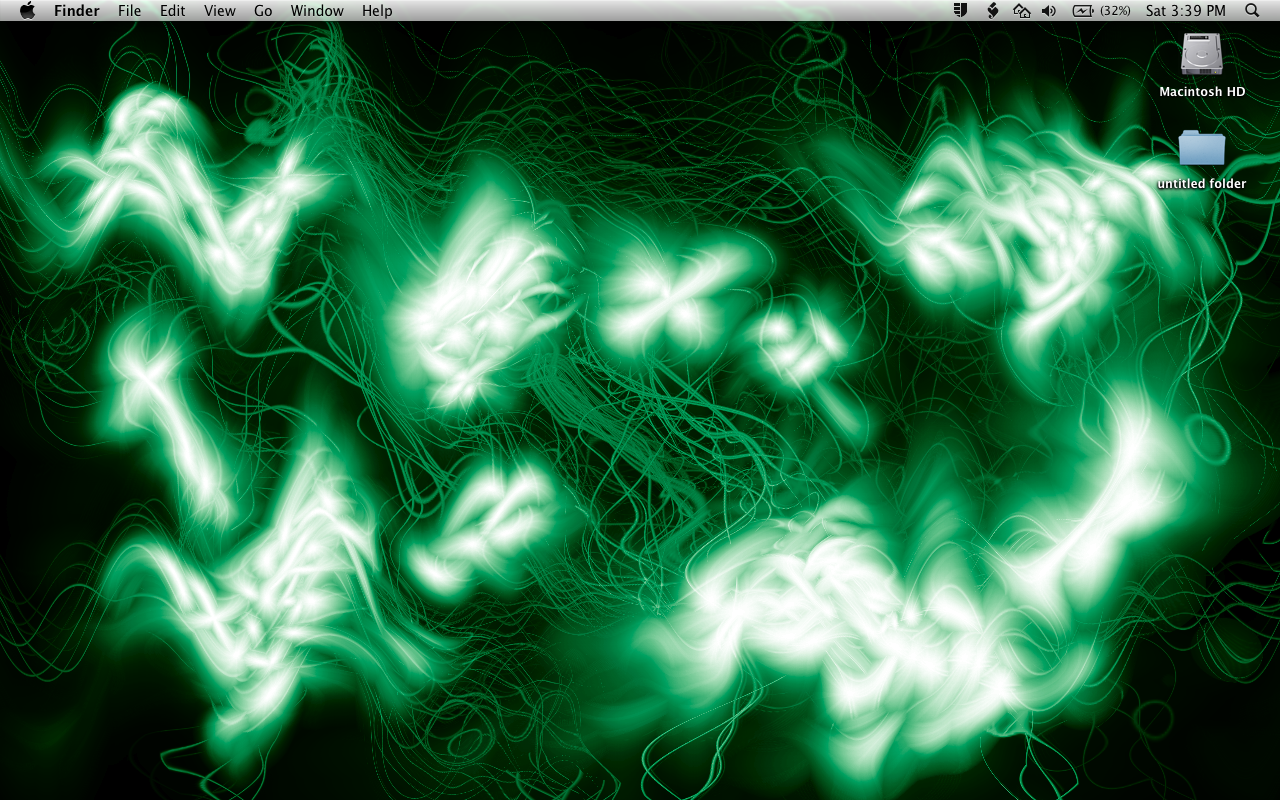
Task: Open the Finder application menu
Action: 77,11
